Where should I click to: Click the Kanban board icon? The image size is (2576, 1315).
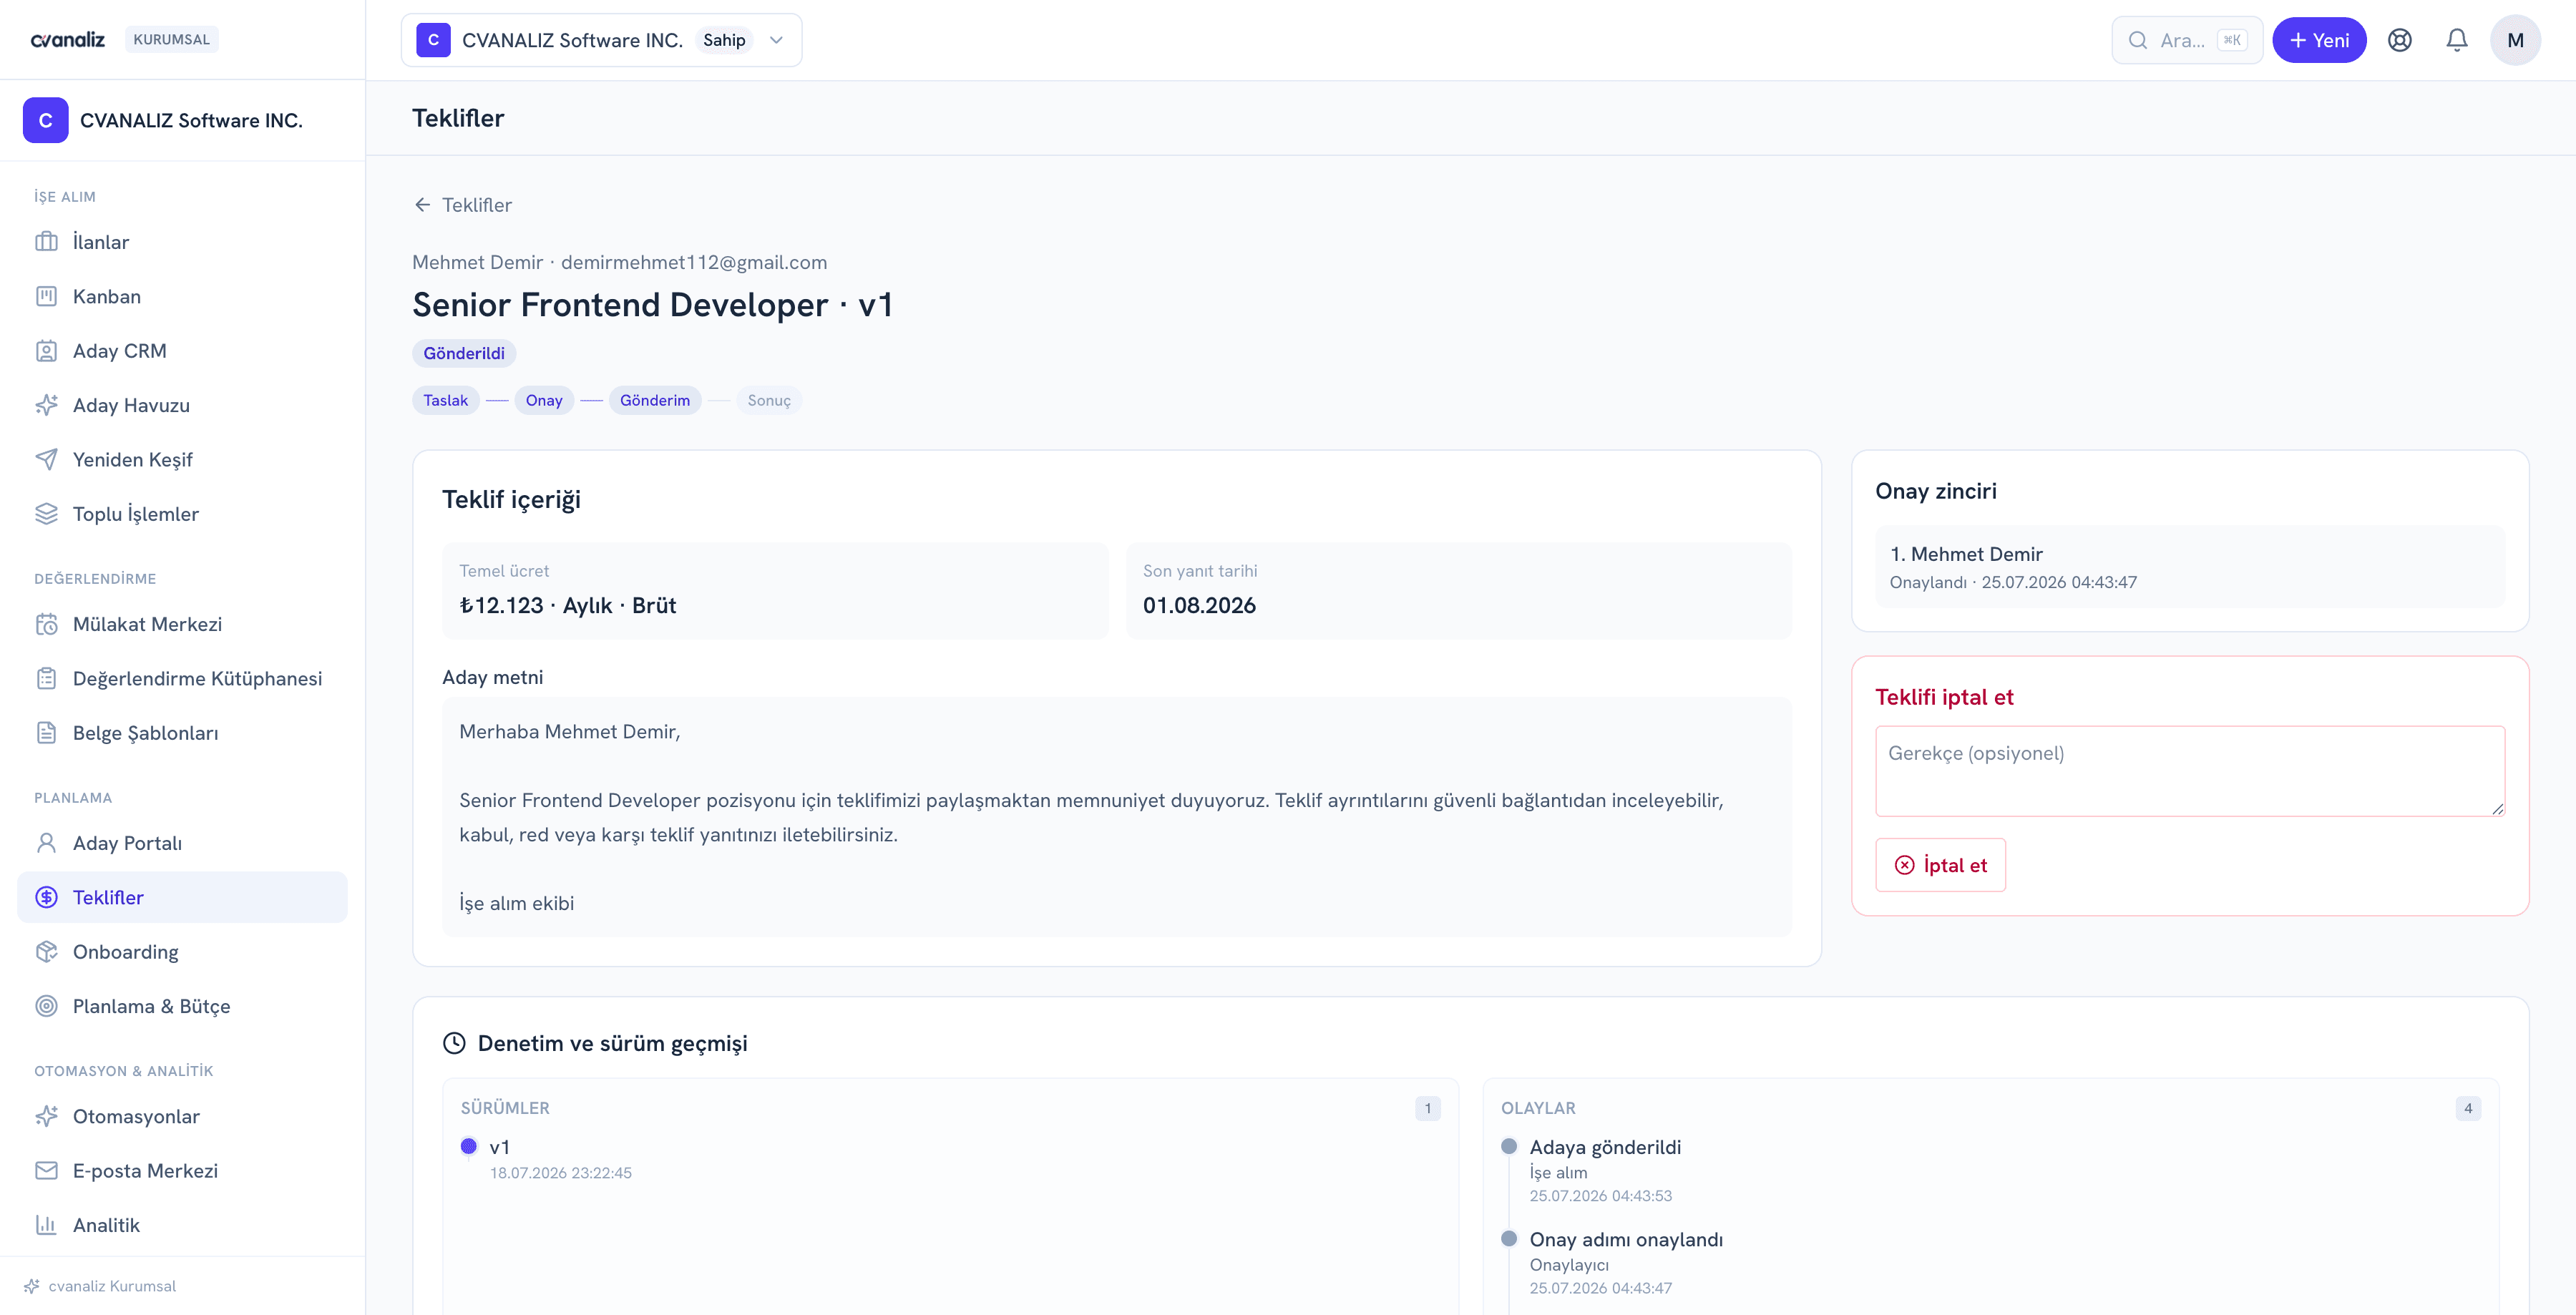tap(46, 296)
